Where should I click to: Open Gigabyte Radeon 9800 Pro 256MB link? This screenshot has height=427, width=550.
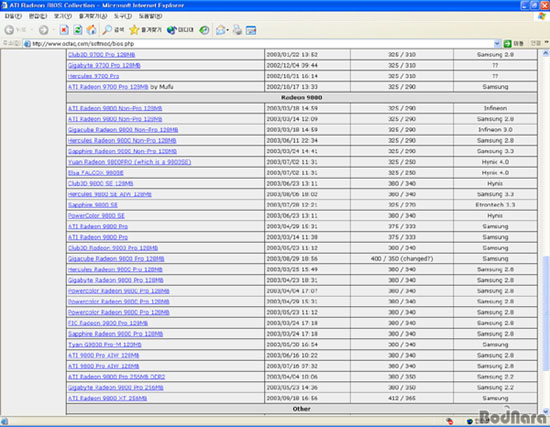point(116,387)
